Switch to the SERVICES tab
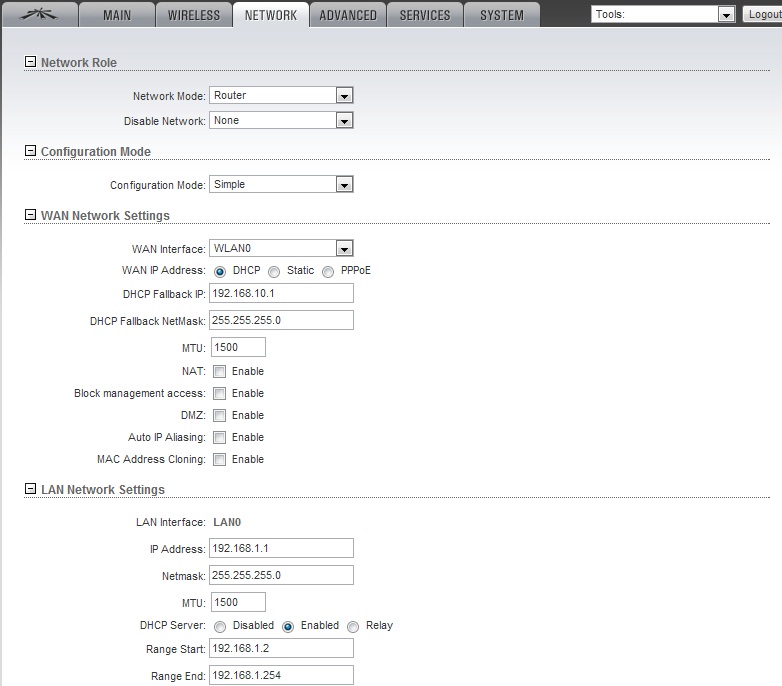Screen dimensions: 782x686 pyautogui.click(x=424, y=15)
